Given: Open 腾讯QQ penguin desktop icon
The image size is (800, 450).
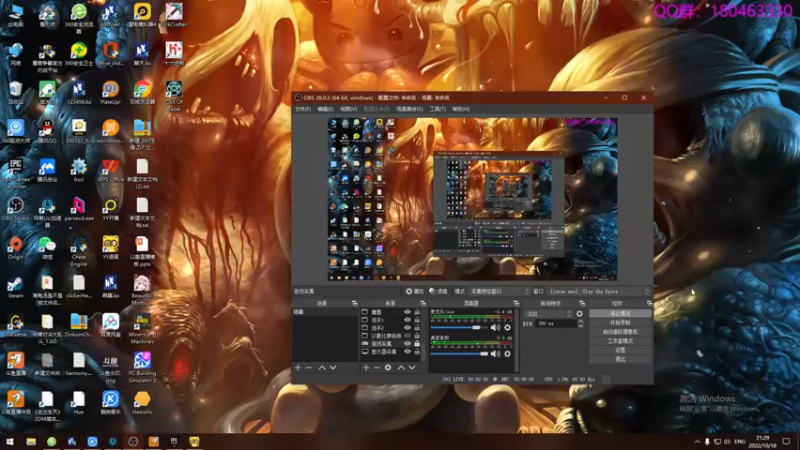Looking at the screenshot, I should click(47, 132).
